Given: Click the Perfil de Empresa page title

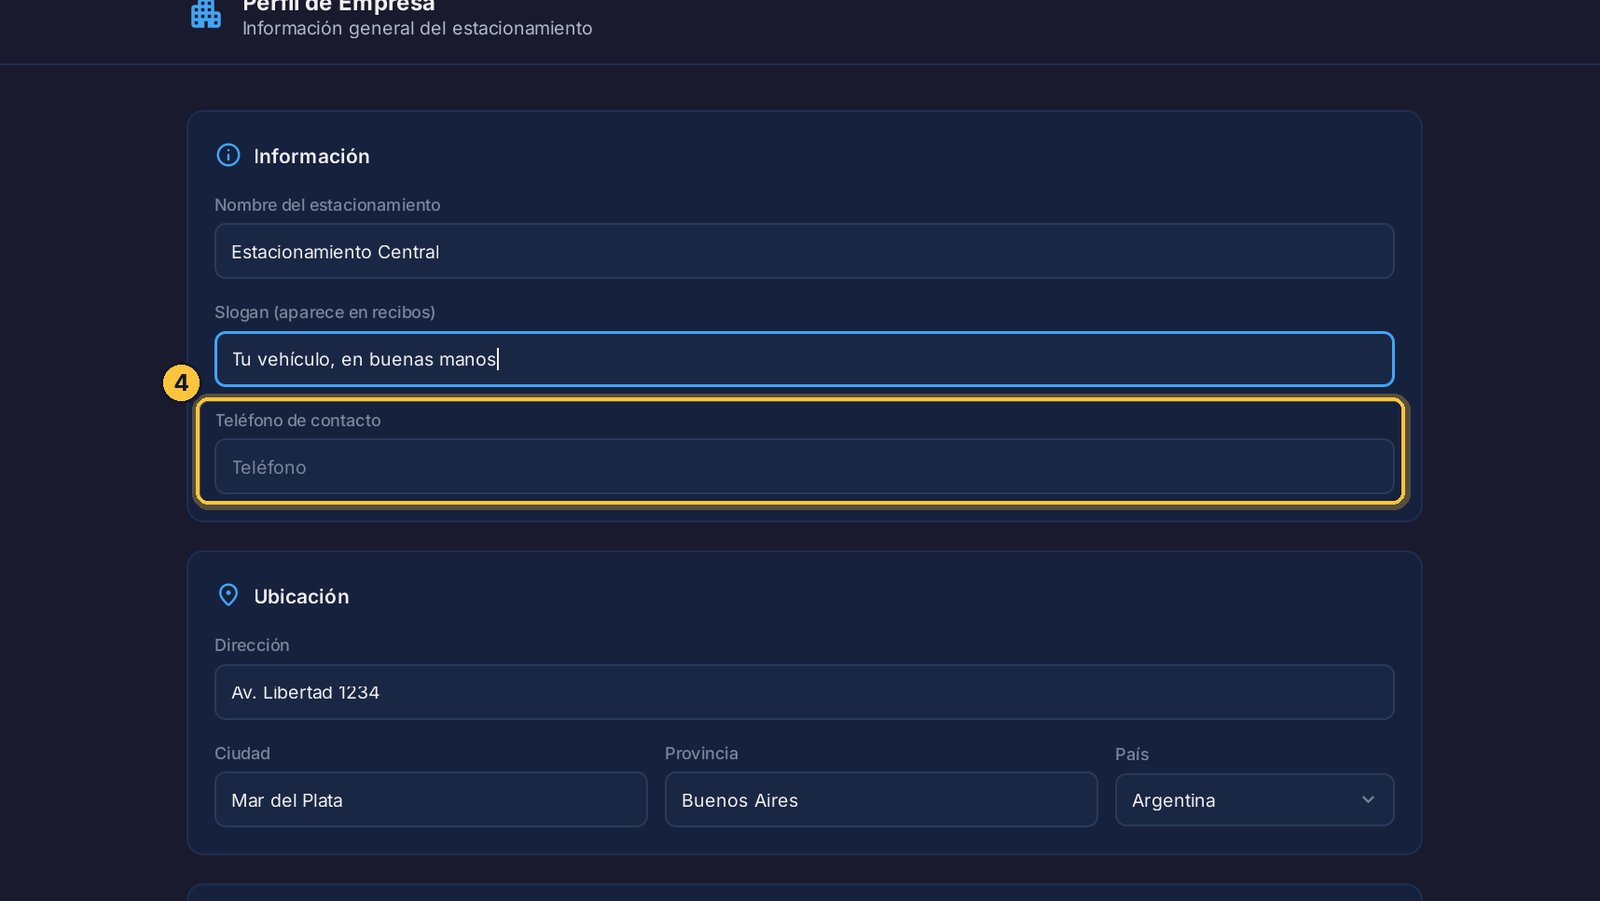Looking at the screenshot, I should [338, 5].
